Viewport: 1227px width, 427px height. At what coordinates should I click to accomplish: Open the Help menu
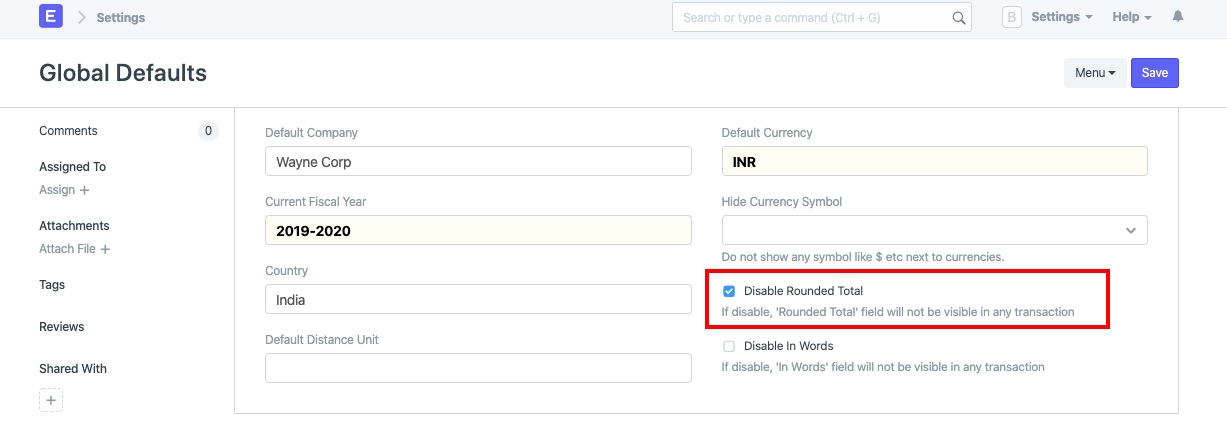1132,17
